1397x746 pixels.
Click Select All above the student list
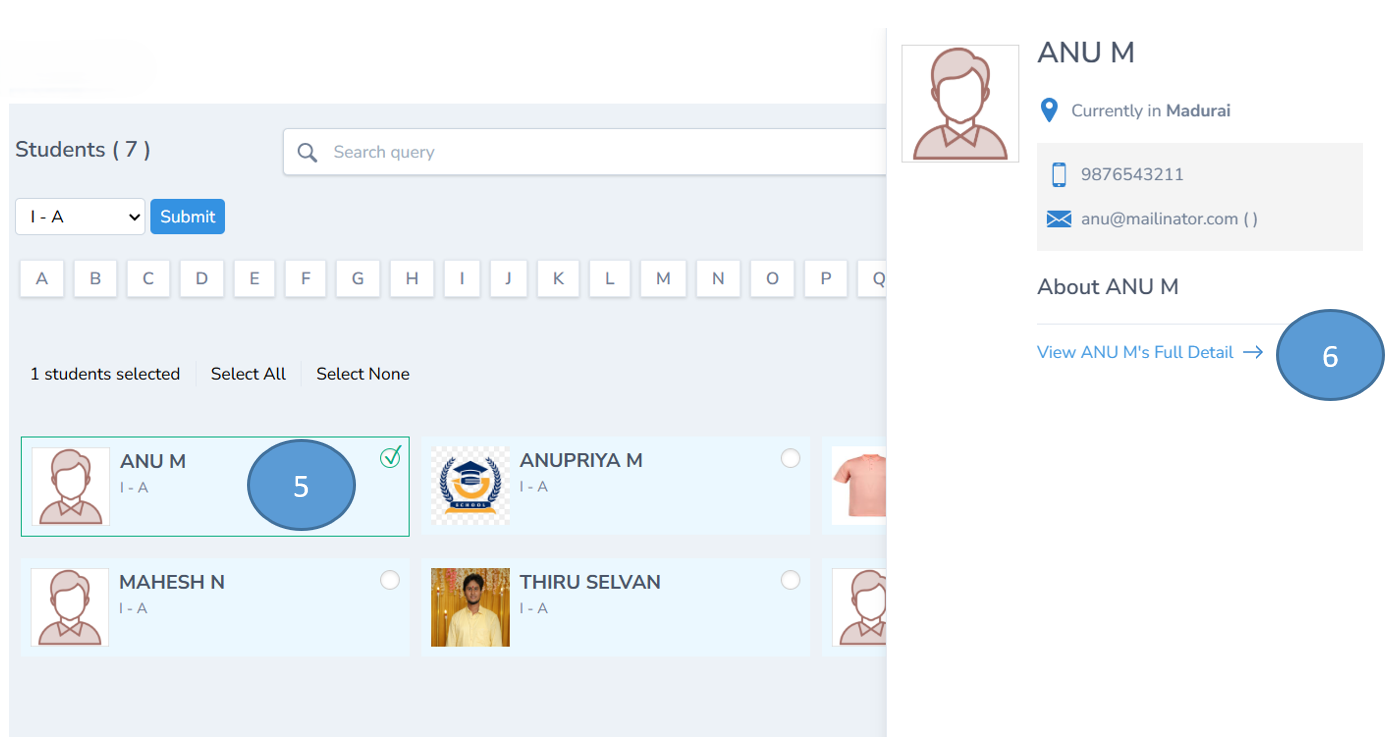(247, 373)
